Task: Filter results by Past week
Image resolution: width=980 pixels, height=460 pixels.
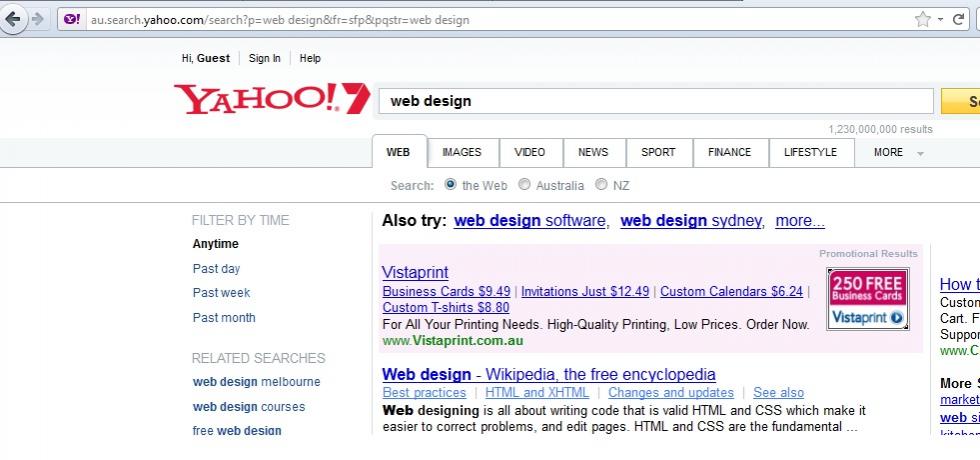Action: [x=221, y=292]
